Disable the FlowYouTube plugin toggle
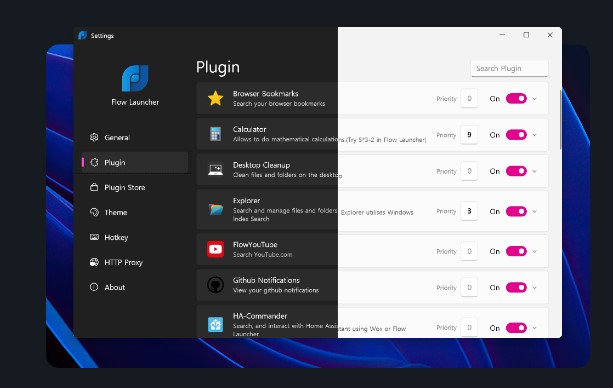The width and height of the screenshot is (613, 388). [x=516, y=251]
